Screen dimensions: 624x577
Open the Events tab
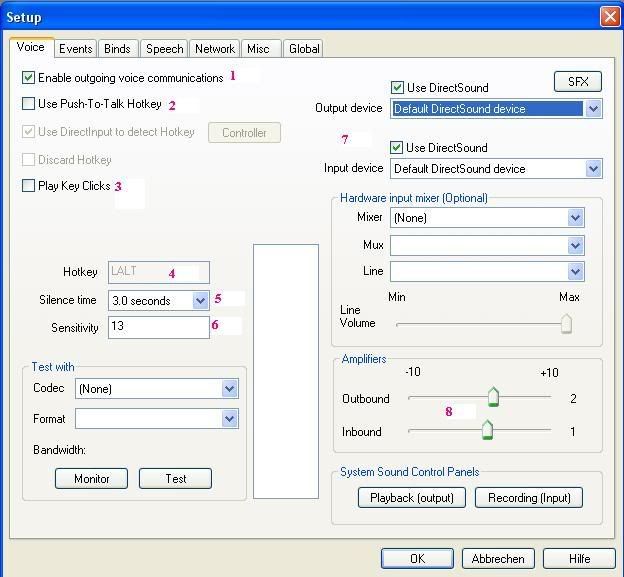pos(76,49)
